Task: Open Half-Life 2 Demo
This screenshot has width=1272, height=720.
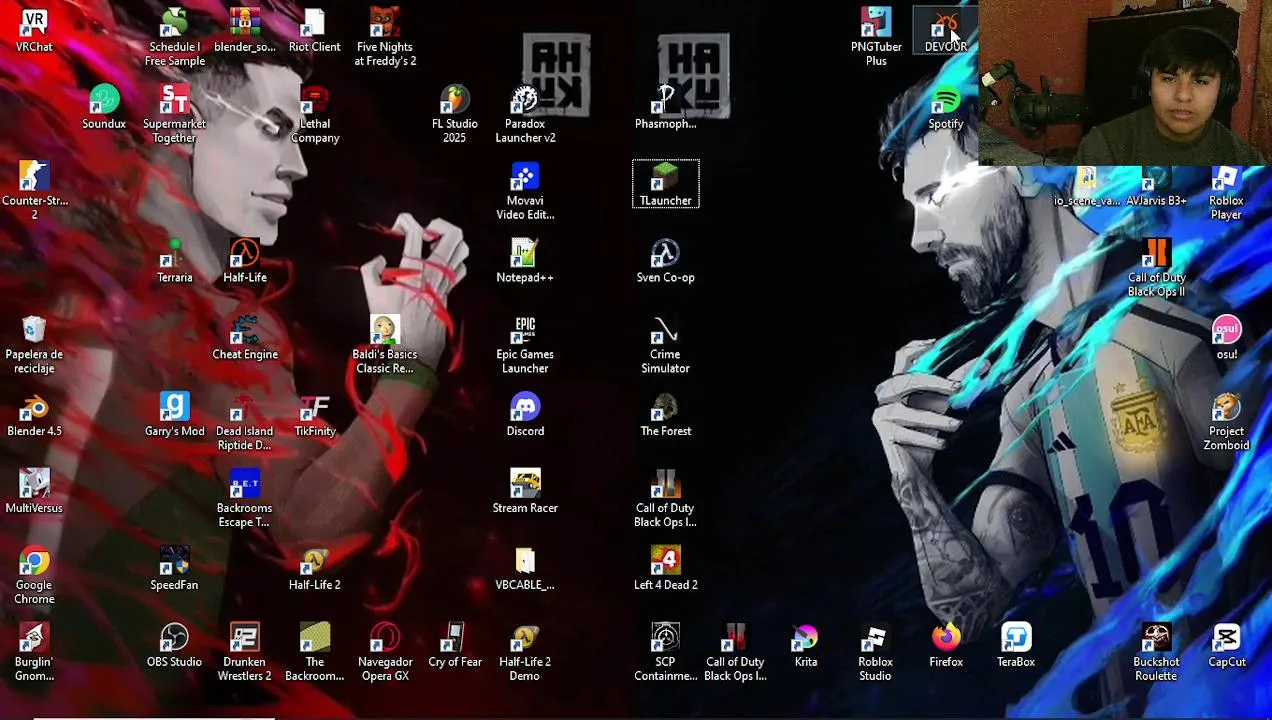Action: (525, 653)
